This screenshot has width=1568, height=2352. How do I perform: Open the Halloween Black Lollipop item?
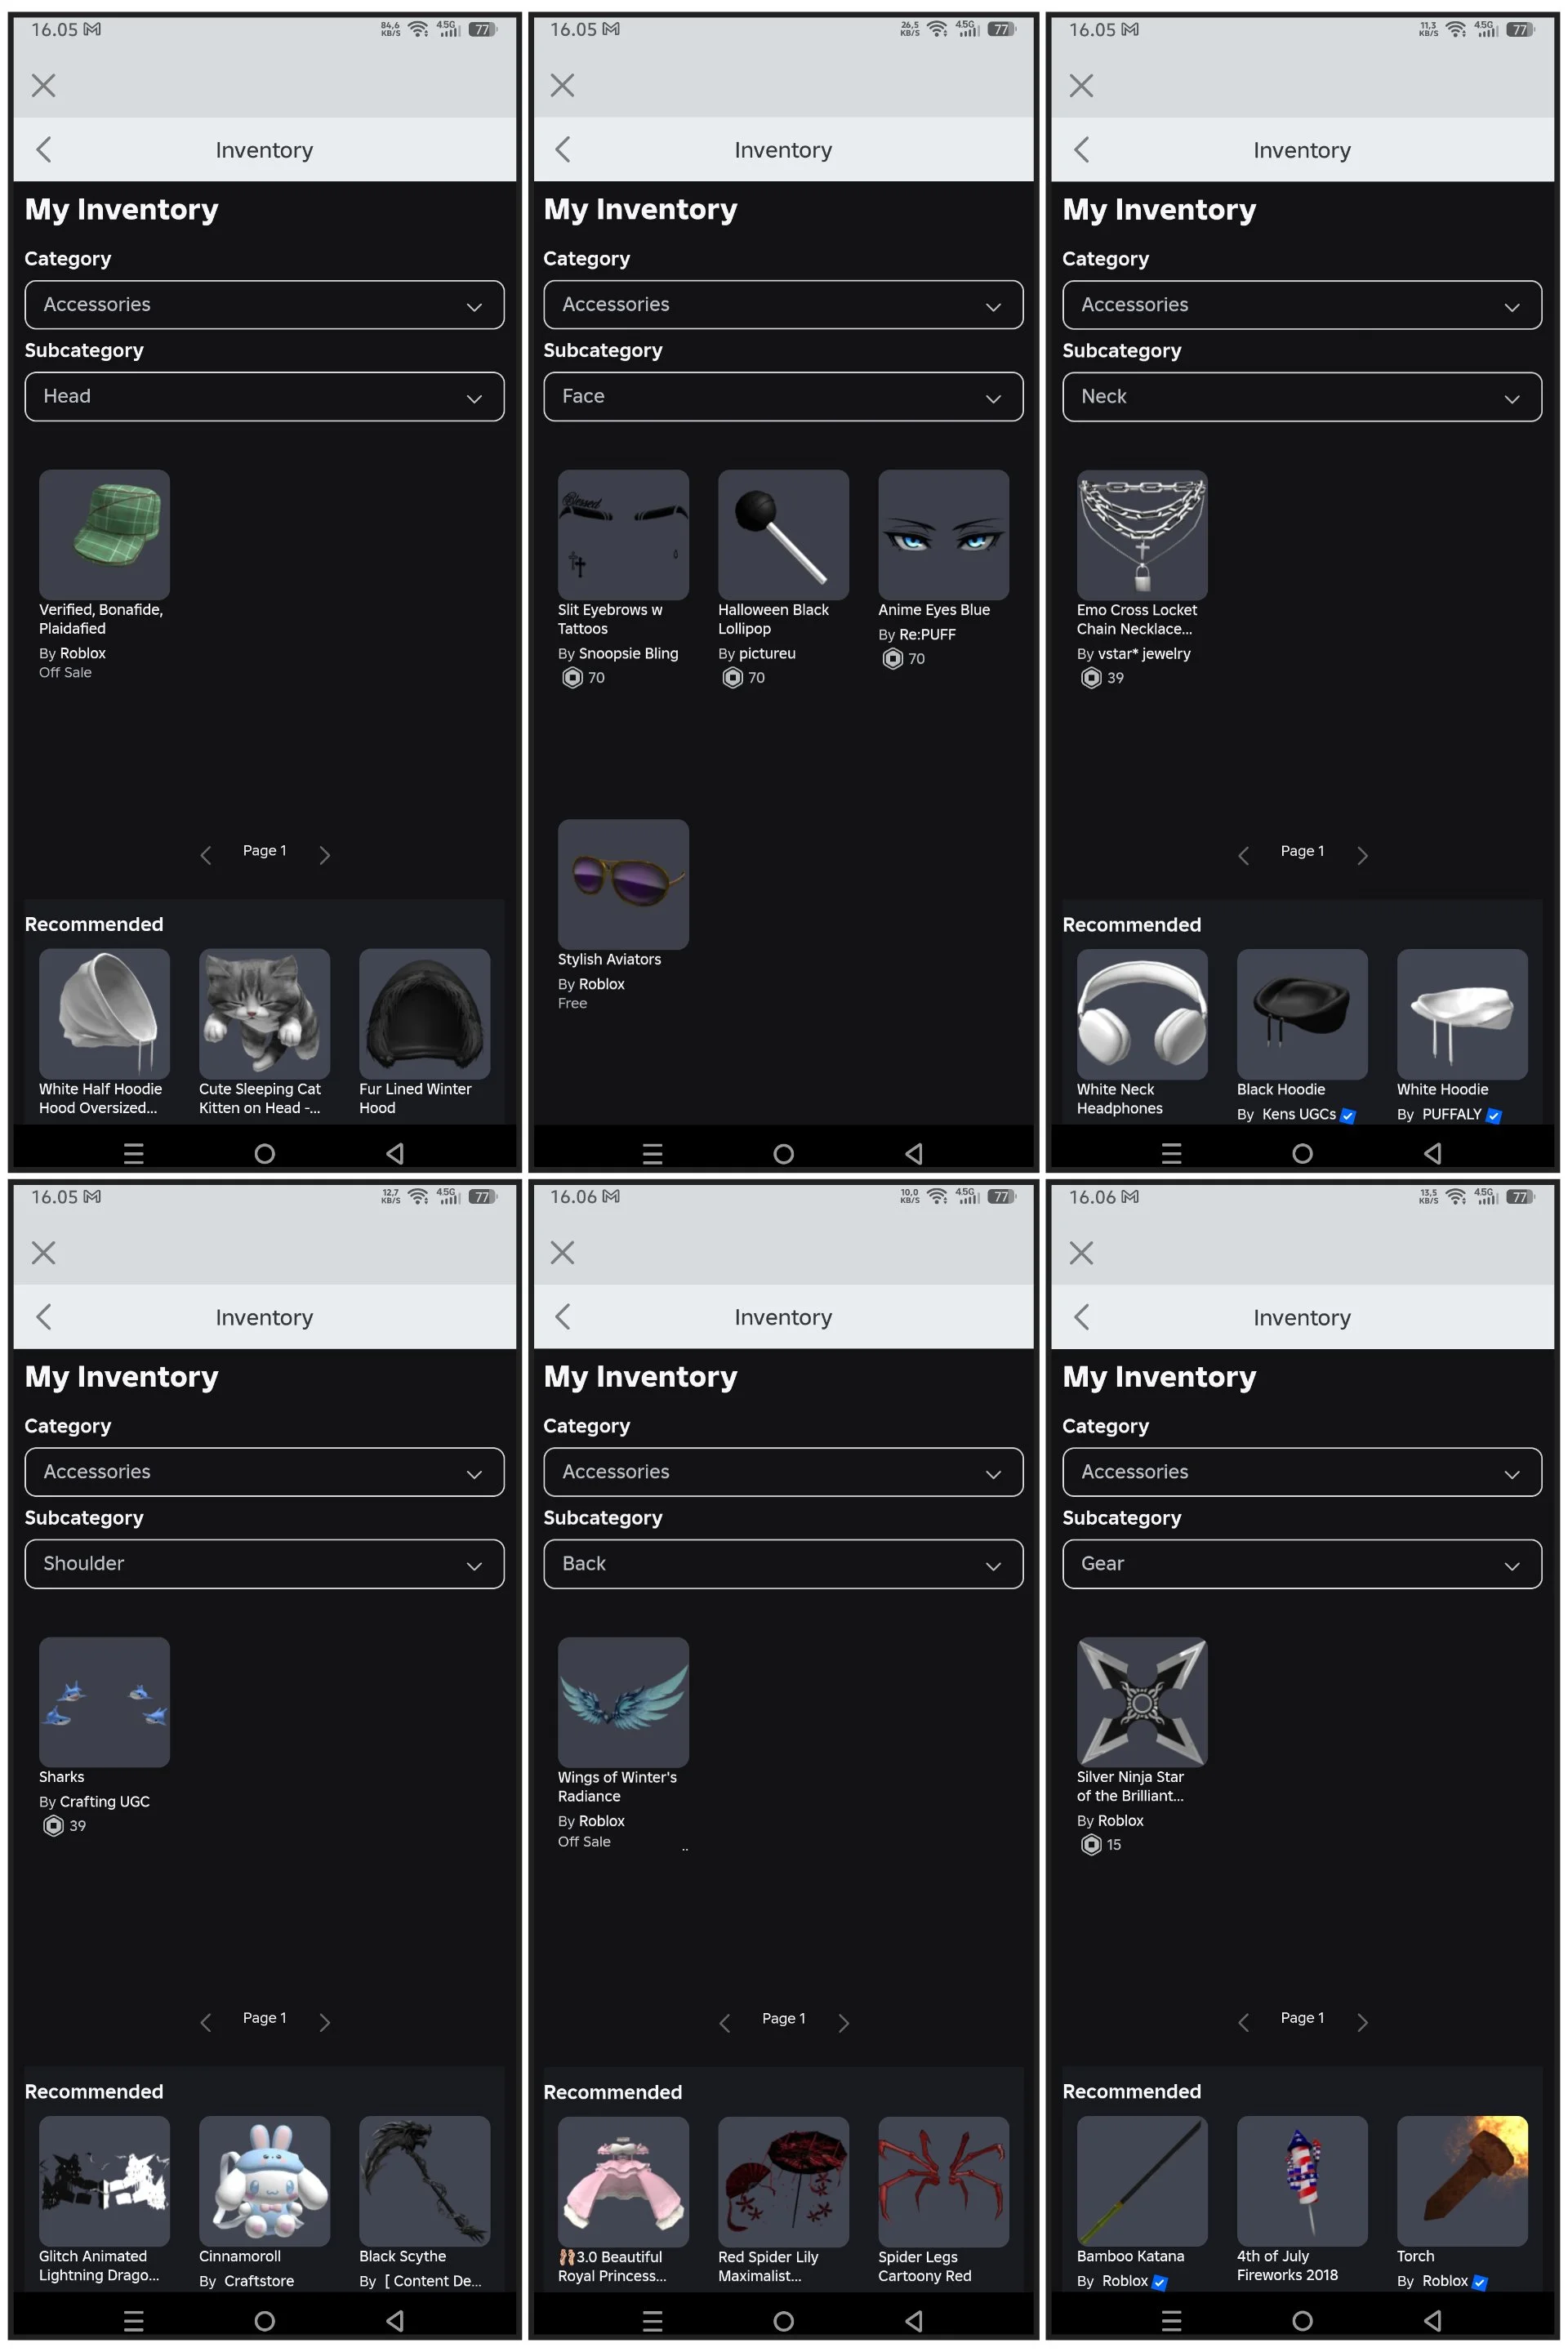pos(783,535)
